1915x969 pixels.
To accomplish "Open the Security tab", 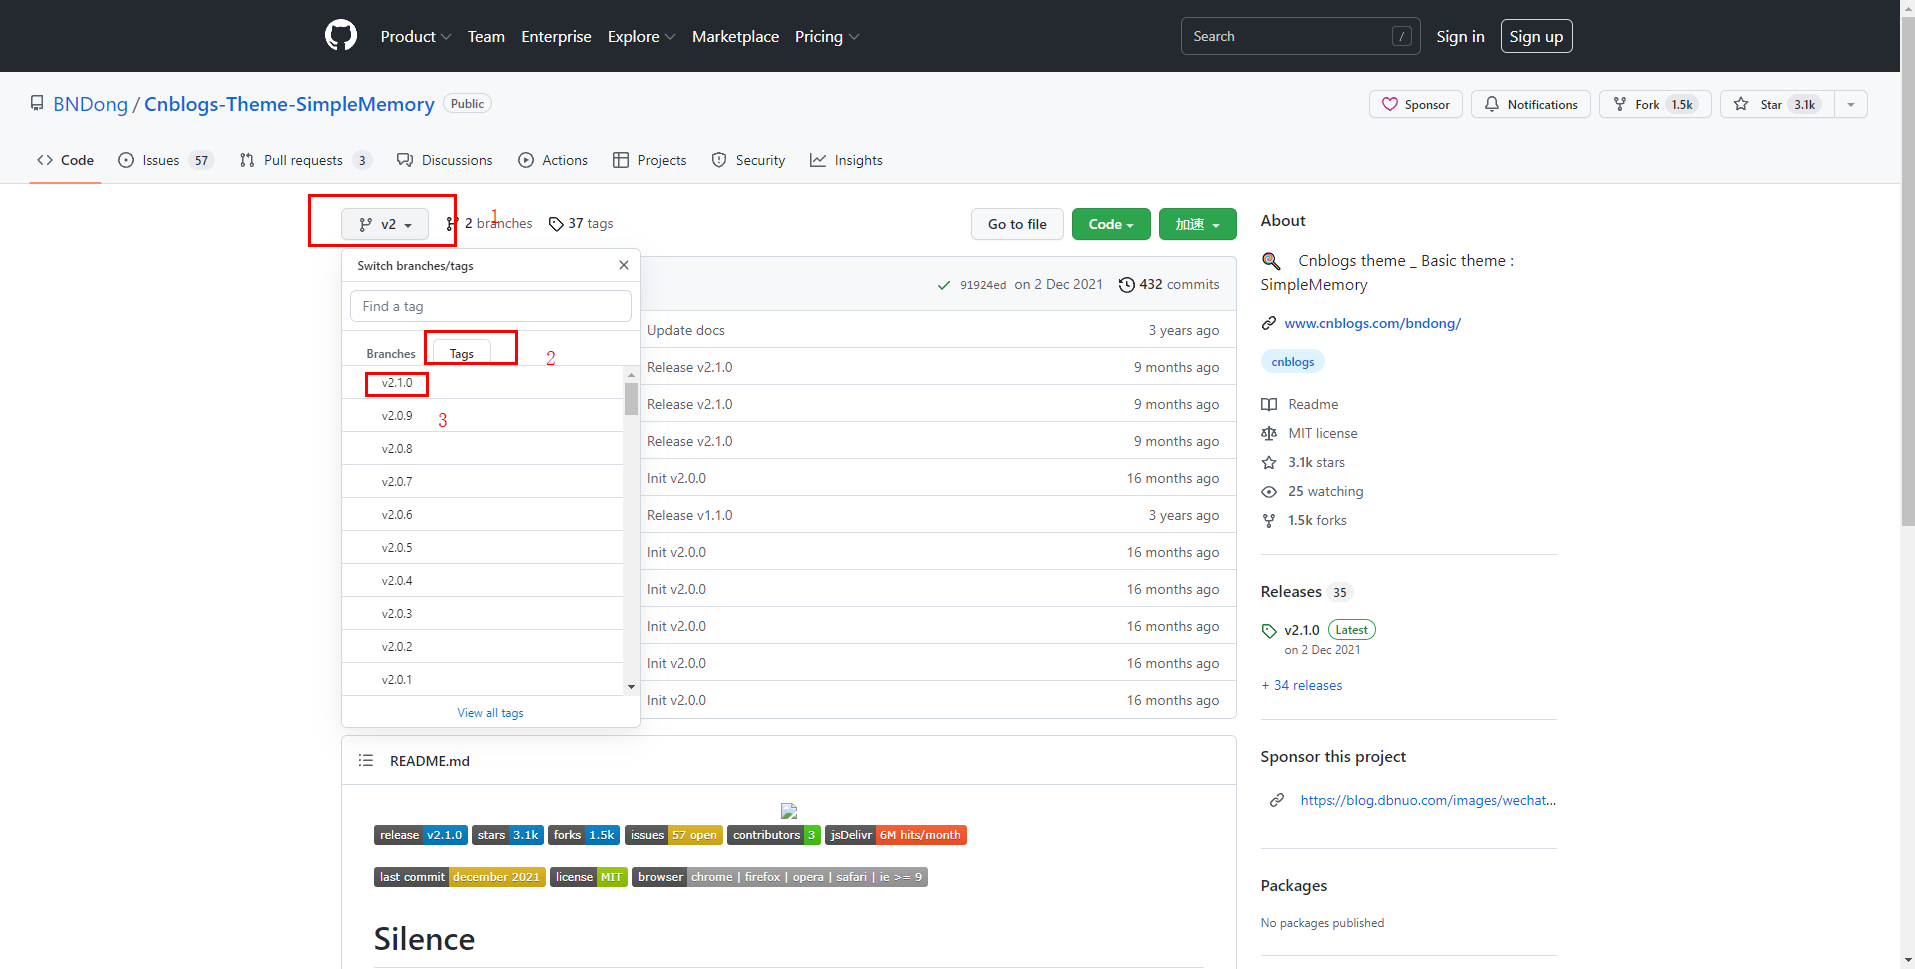I will coord(748,160).
